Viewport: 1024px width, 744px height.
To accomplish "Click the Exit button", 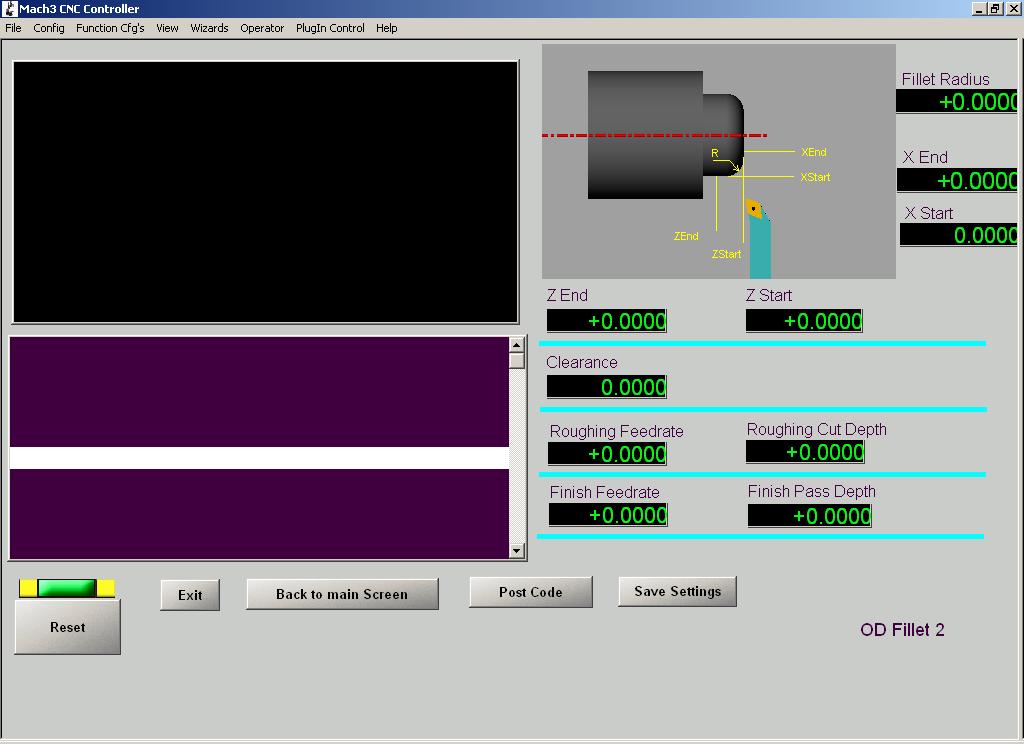I will tap(190, 595).
